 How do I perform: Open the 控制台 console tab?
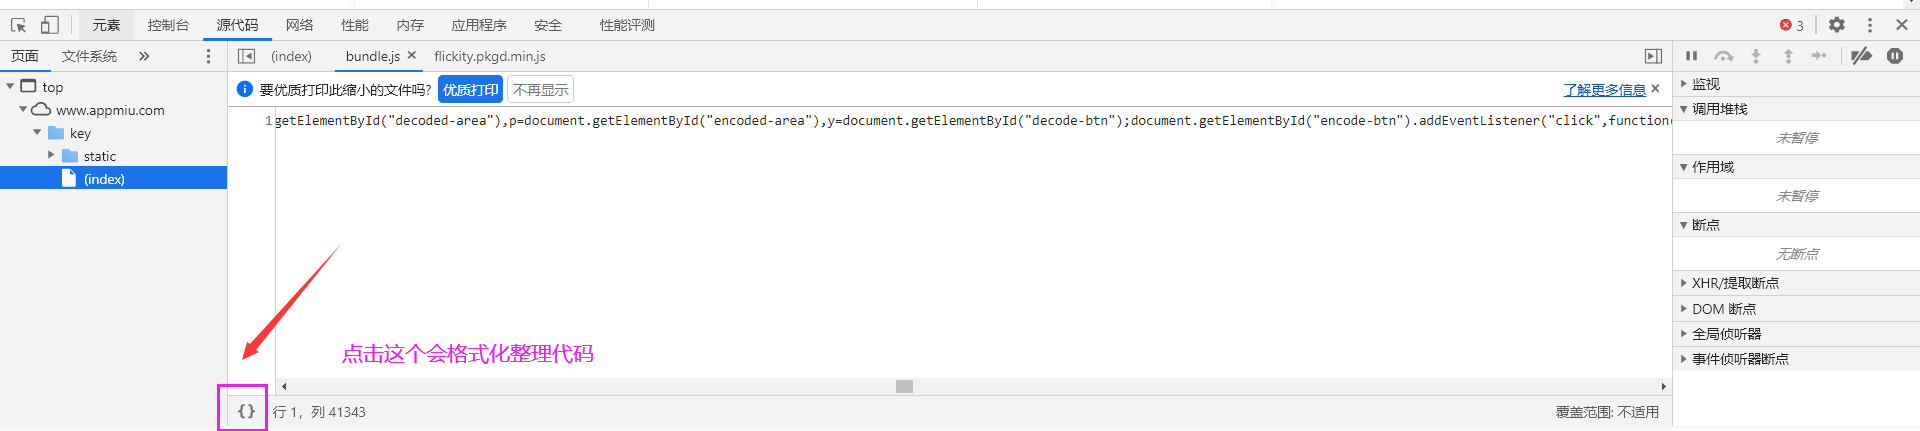point(168,25)
